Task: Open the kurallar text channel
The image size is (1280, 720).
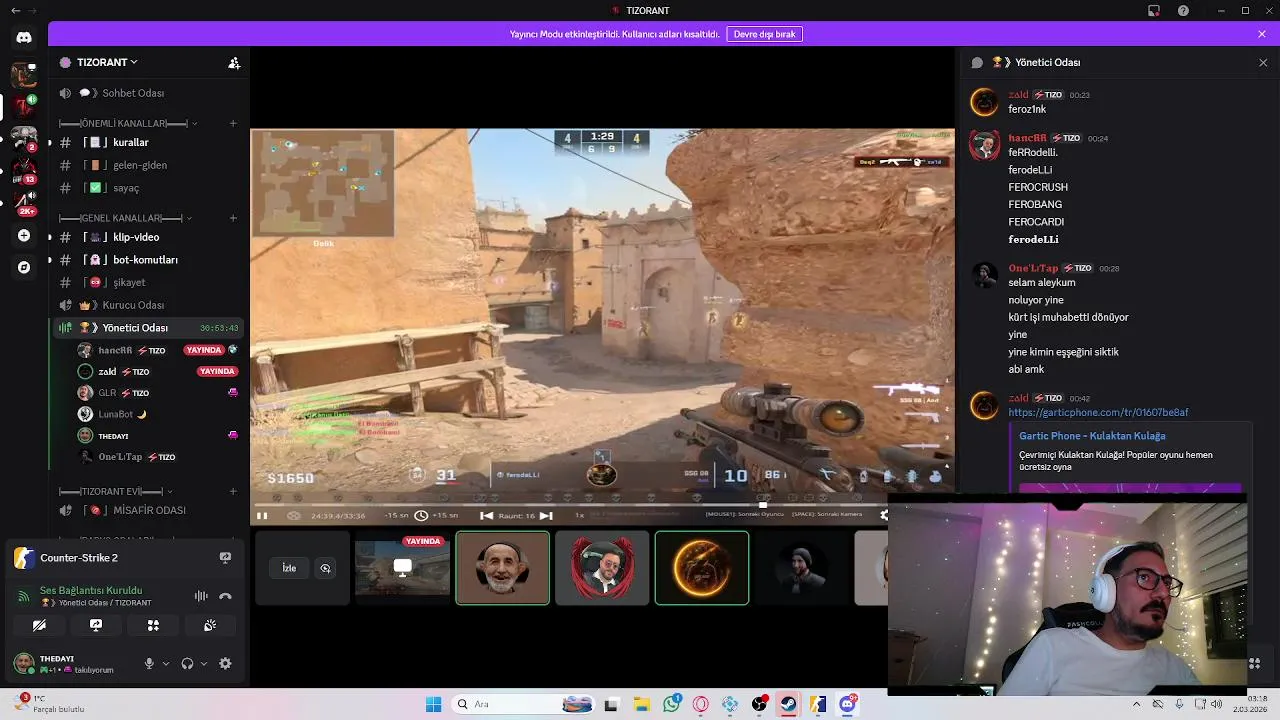Action: click(149, 142)
